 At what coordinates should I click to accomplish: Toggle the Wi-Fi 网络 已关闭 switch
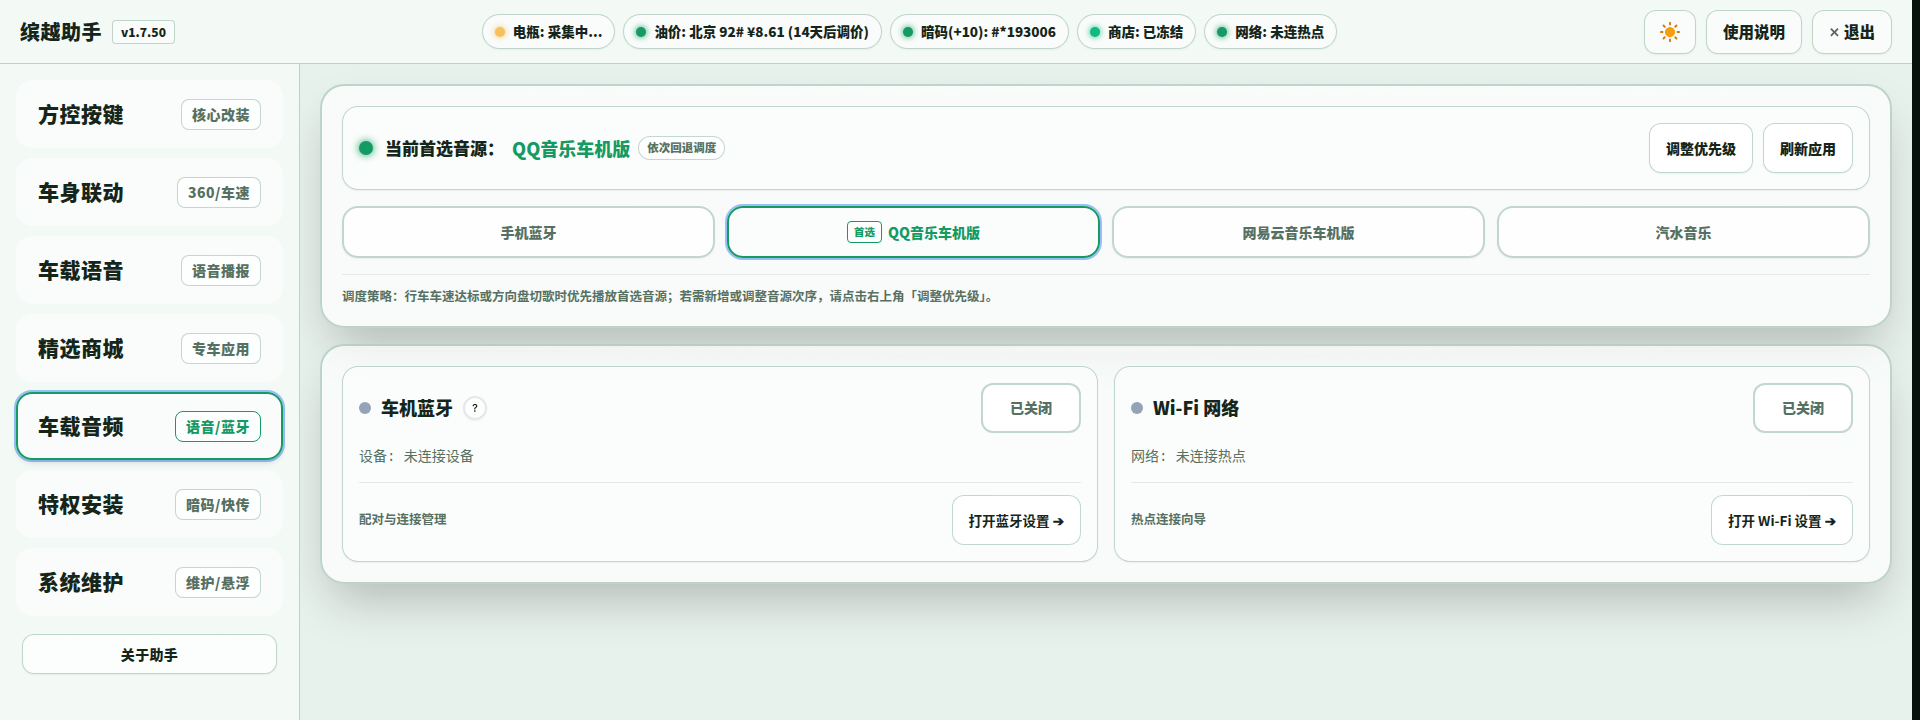tap(1802, 408)
